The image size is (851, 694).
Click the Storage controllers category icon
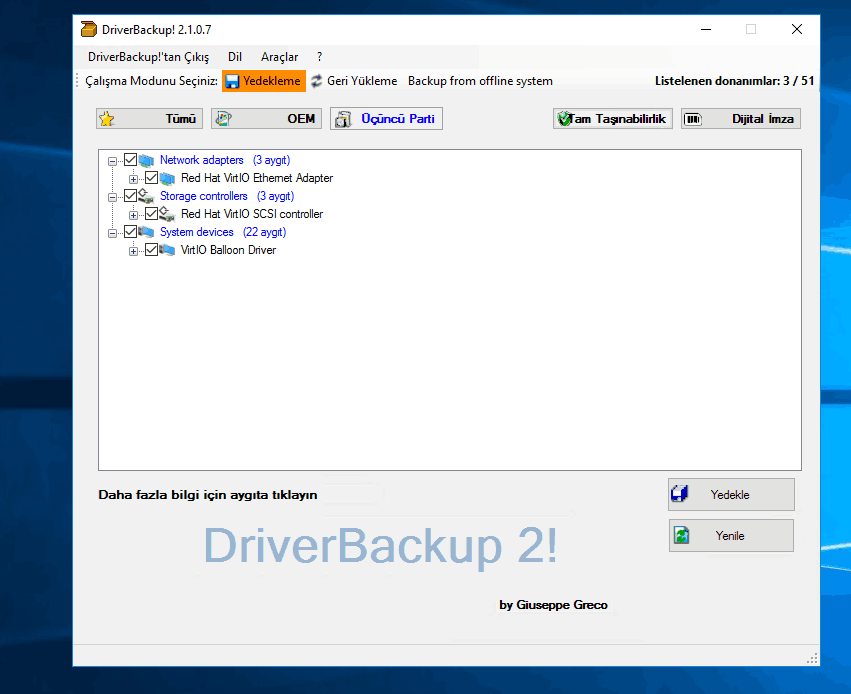click(146, 196)
